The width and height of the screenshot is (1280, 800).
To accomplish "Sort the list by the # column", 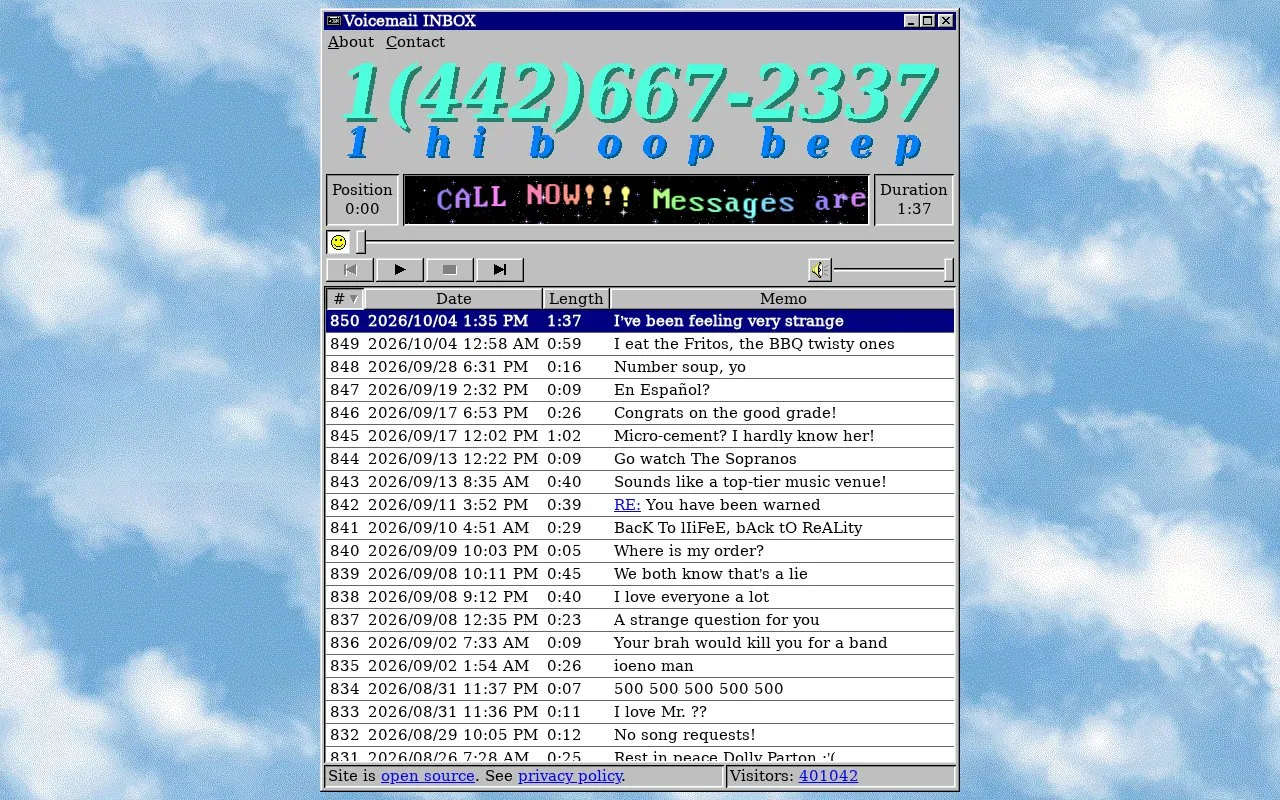I will [x=345, y=298].
